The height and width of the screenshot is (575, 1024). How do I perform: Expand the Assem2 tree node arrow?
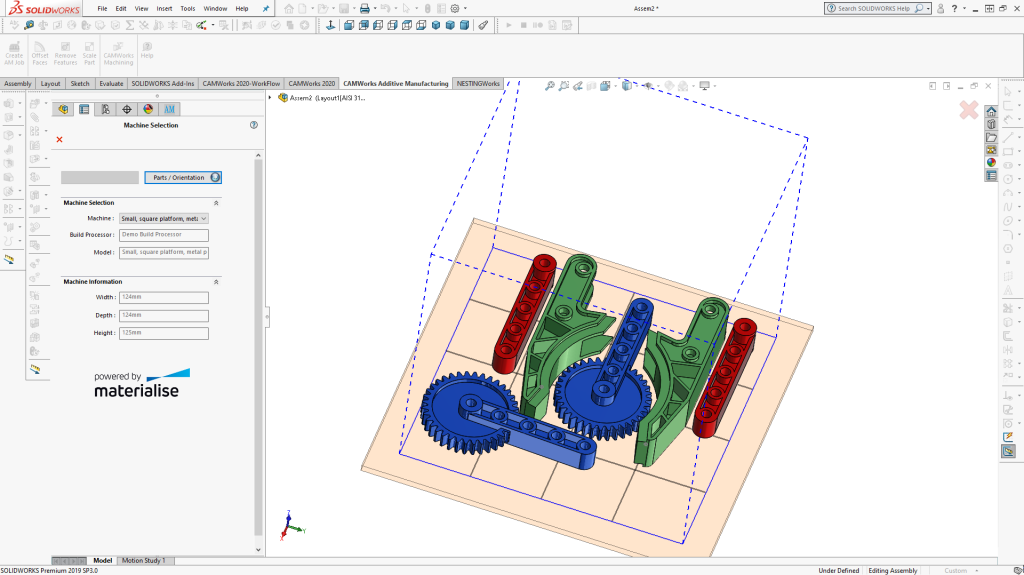point(271,98)
